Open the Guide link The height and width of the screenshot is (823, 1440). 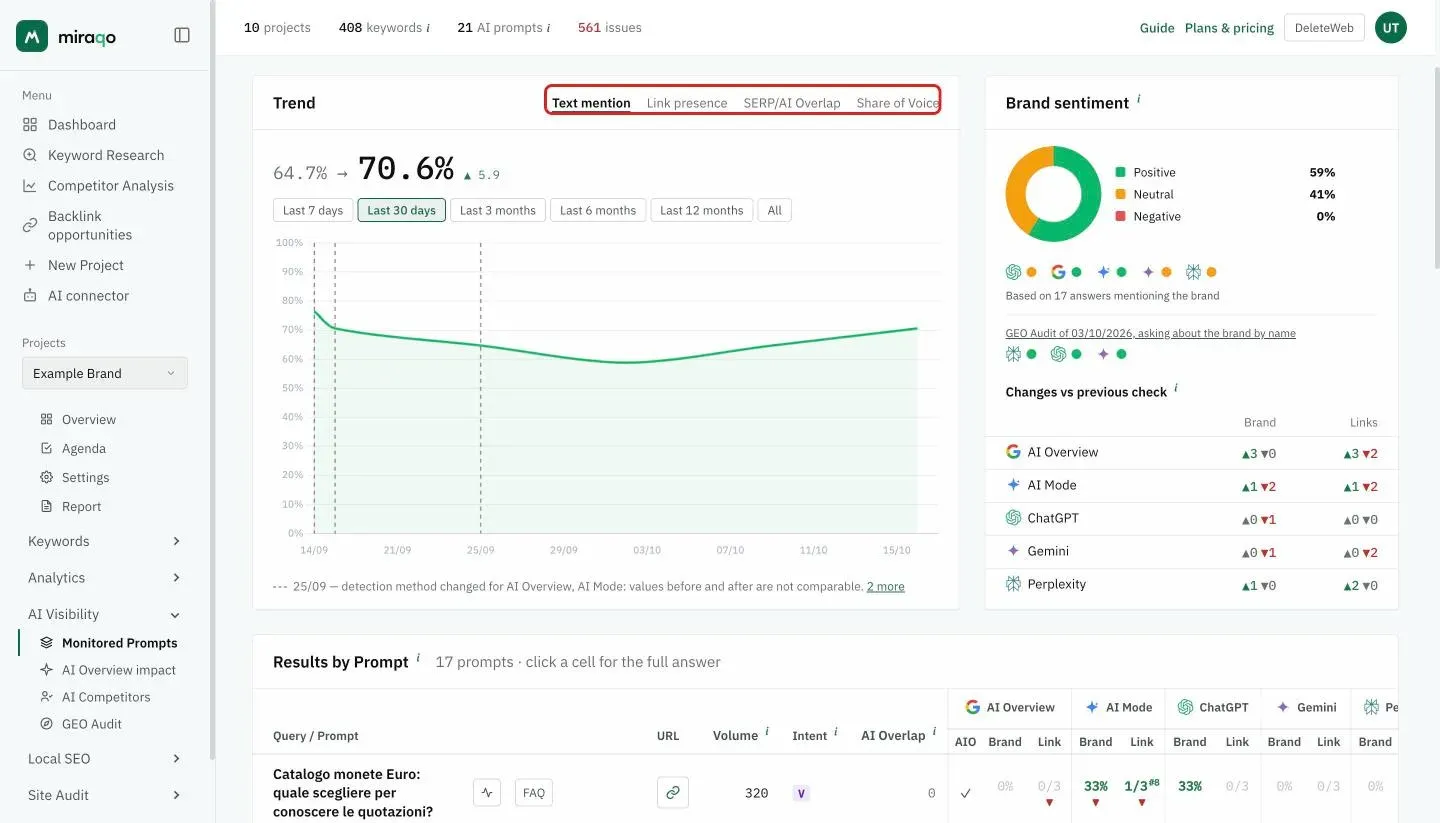1157,28
